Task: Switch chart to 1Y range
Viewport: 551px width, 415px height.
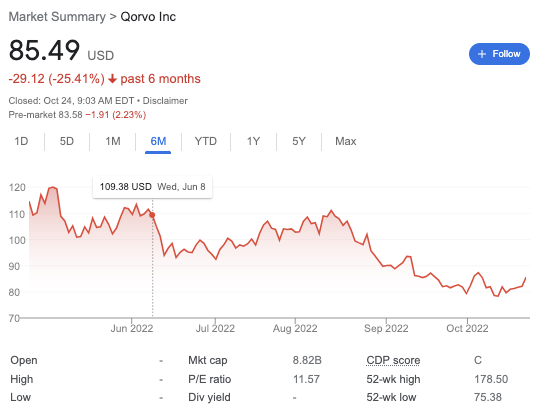Action: [253, 141]
